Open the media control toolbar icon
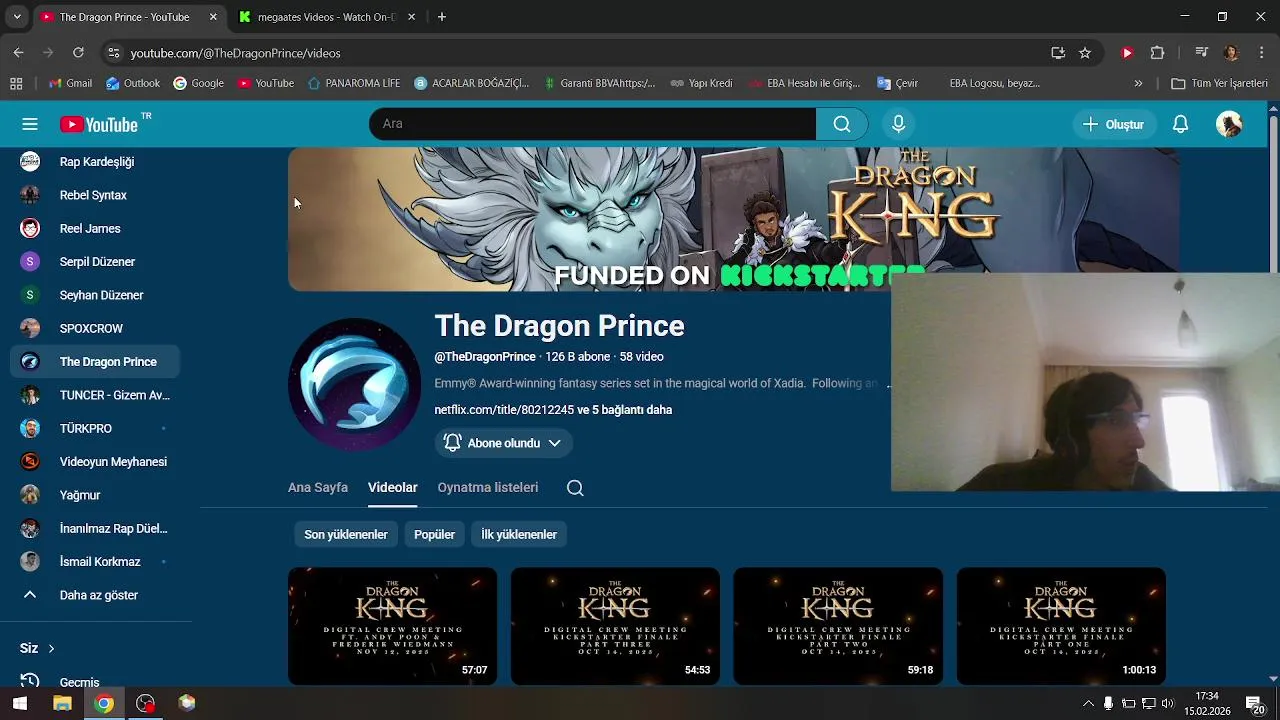The image size is (1280, 720). (x=1202, y=53)
